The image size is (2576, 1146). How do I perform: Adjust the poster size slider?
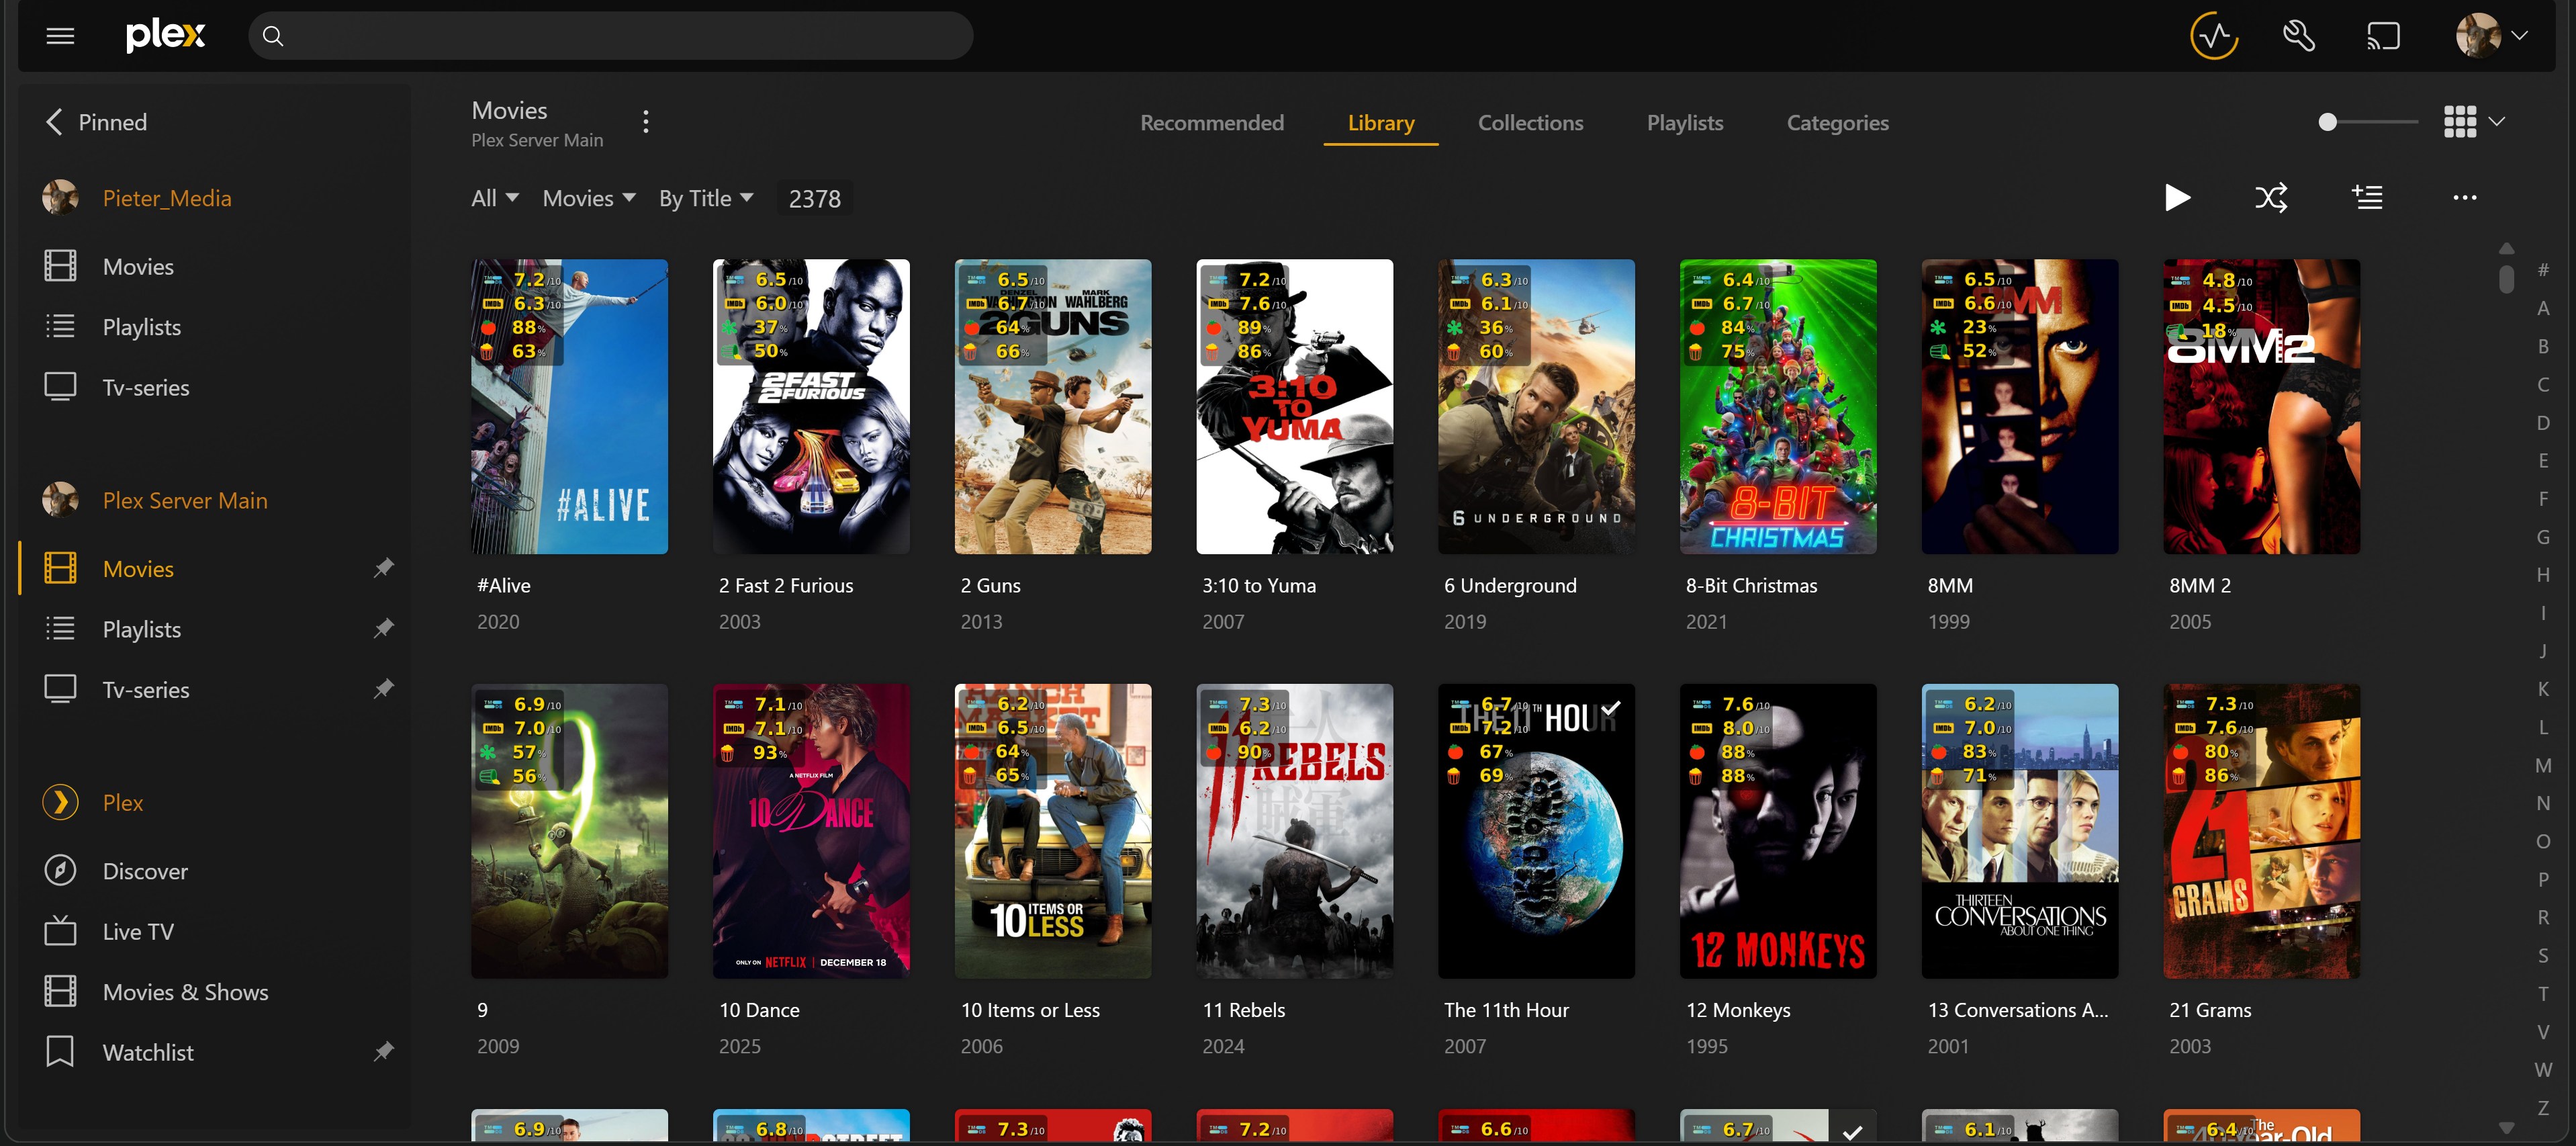pyautogui.click(x=2328, y=122)
